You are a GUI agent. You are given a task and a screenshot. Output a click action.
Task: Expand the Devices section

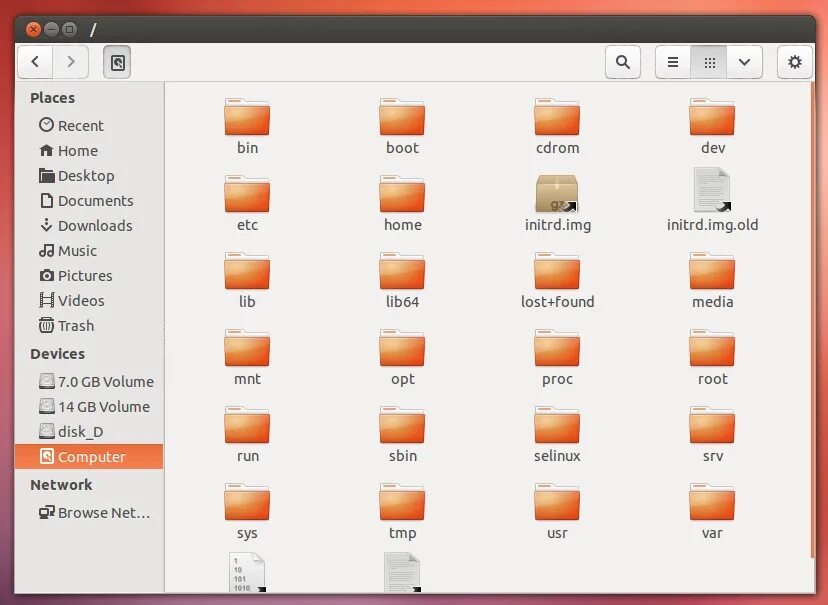[57, 353]
